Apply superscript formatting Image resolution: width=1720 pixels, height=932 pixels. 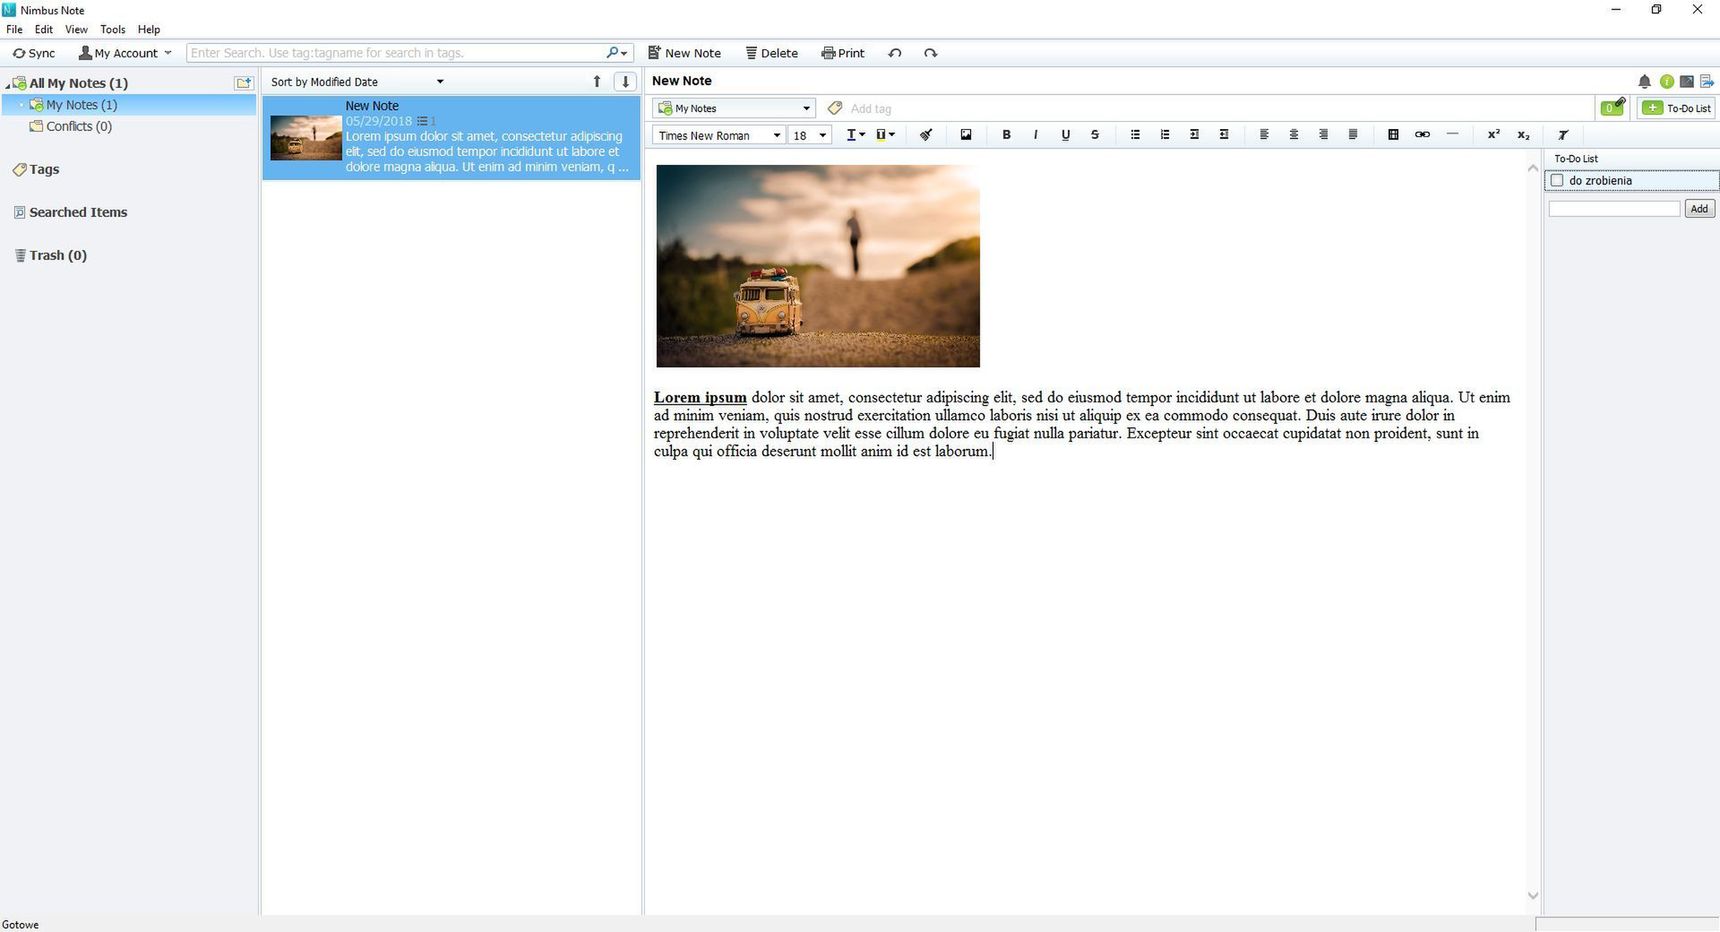[1493, 135]
